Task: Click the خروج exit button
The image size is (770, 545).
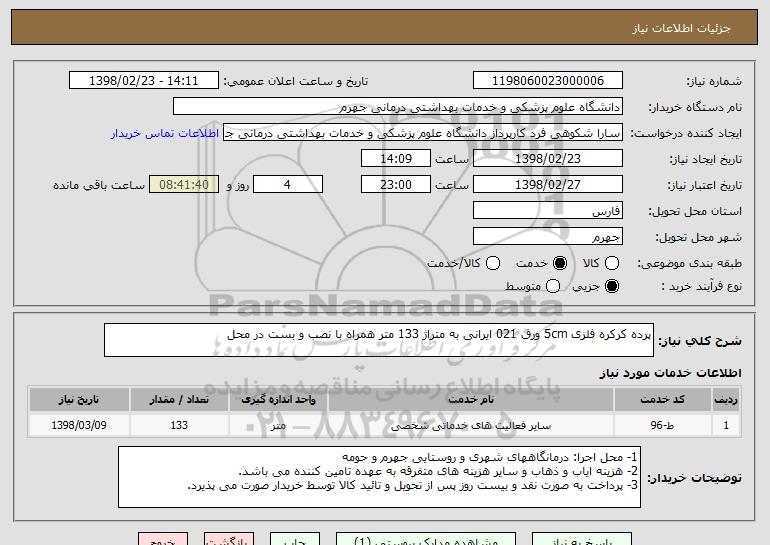Action: (x=163, y=539)
